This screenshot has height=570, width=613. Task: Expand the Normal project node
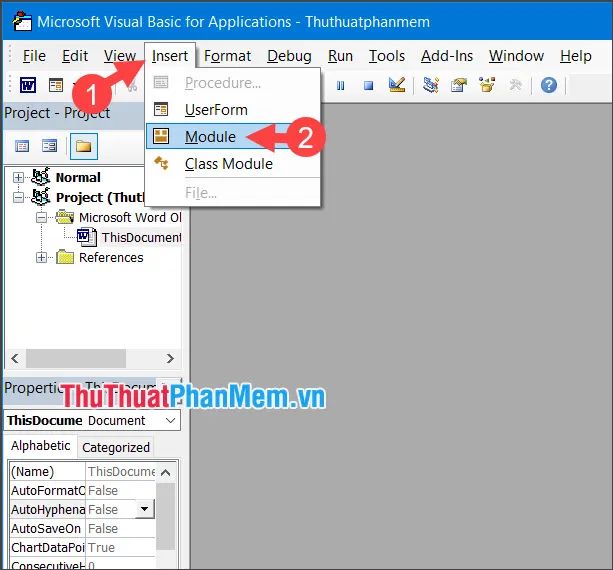pos(18,177)
